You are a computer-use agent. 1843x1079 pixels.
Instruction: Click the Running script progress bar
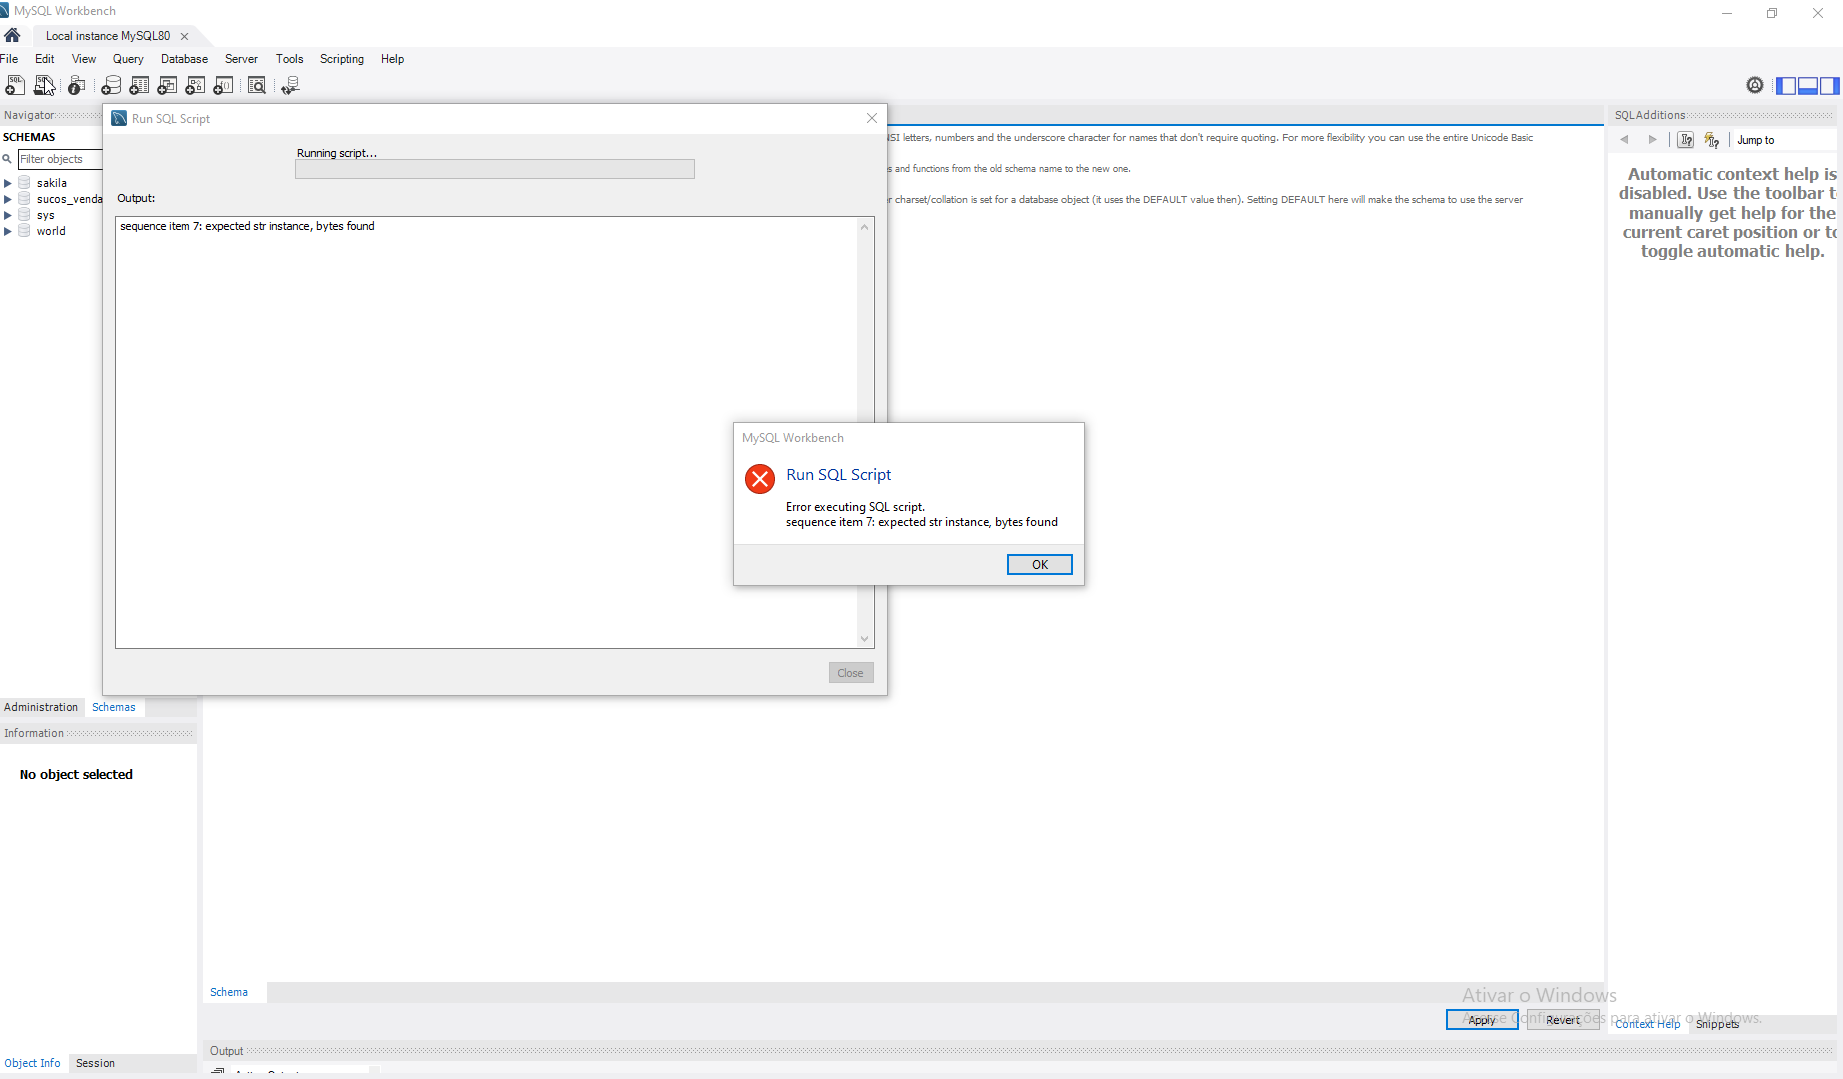(x=495, y=169)
